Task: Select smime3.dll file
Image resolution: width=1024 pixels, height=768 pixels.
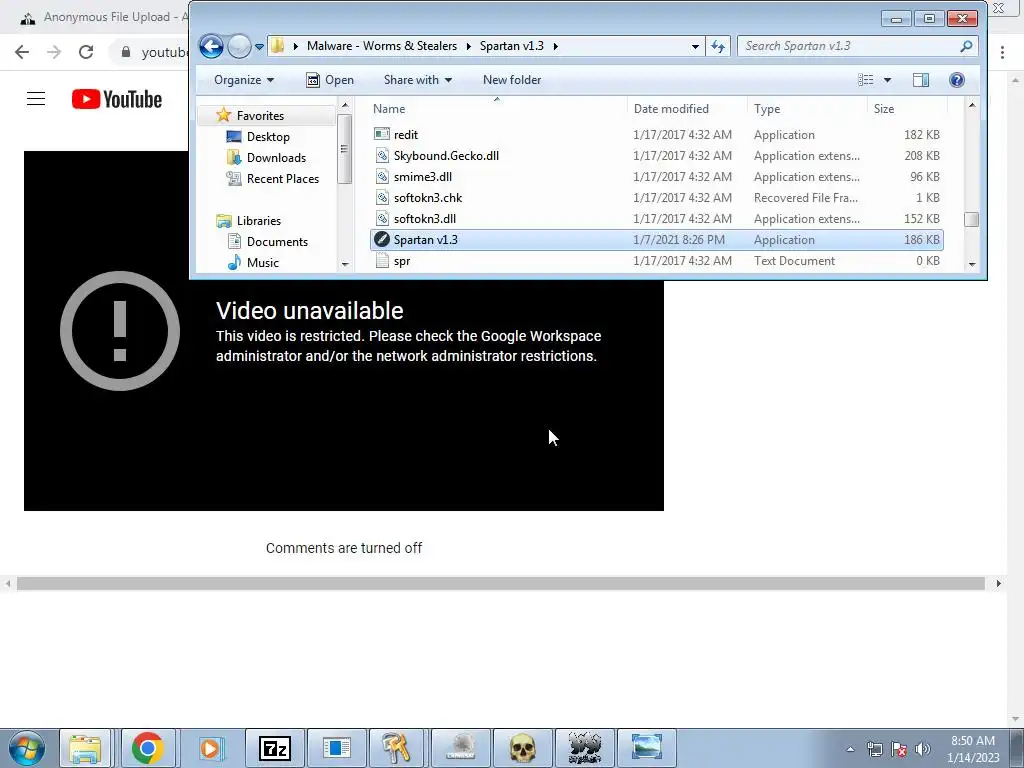Action: (x=656, y=177)
